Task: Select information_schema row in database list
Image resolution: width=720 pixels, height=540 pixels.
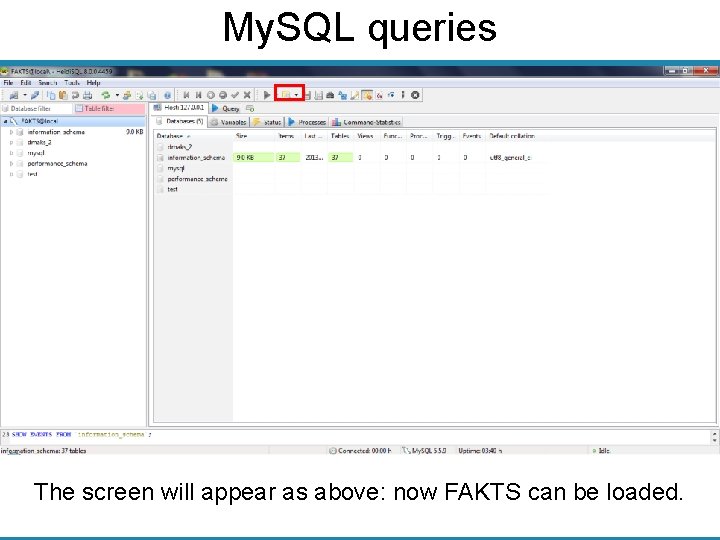Action: (196, 158)
